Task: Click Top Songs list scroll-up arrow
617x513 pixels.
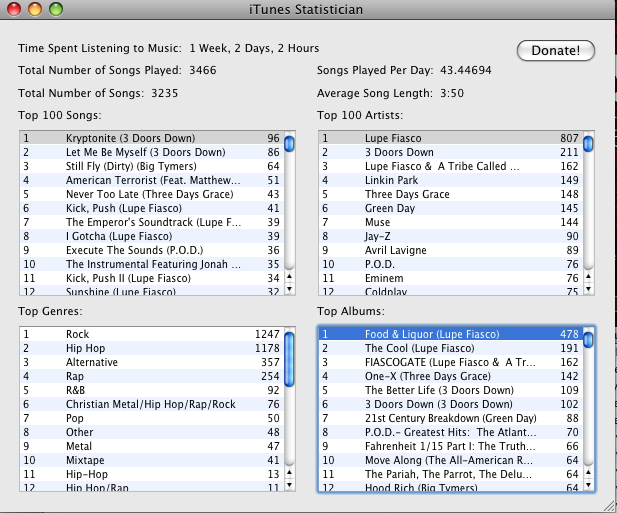Action: pyautogui.click(x=290, y=277)
